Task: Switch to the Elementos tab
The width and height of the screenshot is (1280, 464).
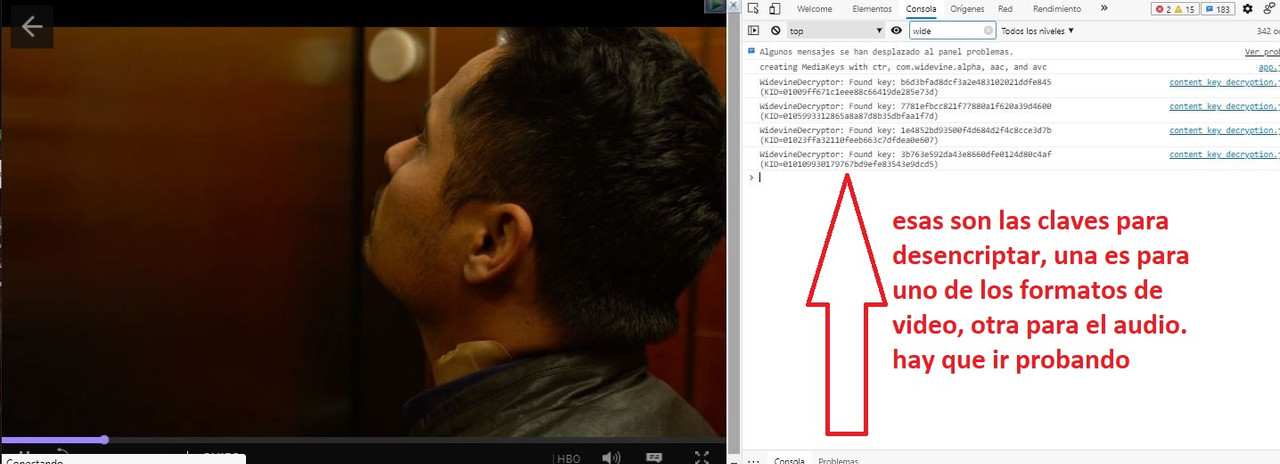Action: click(x=872, y=9)
